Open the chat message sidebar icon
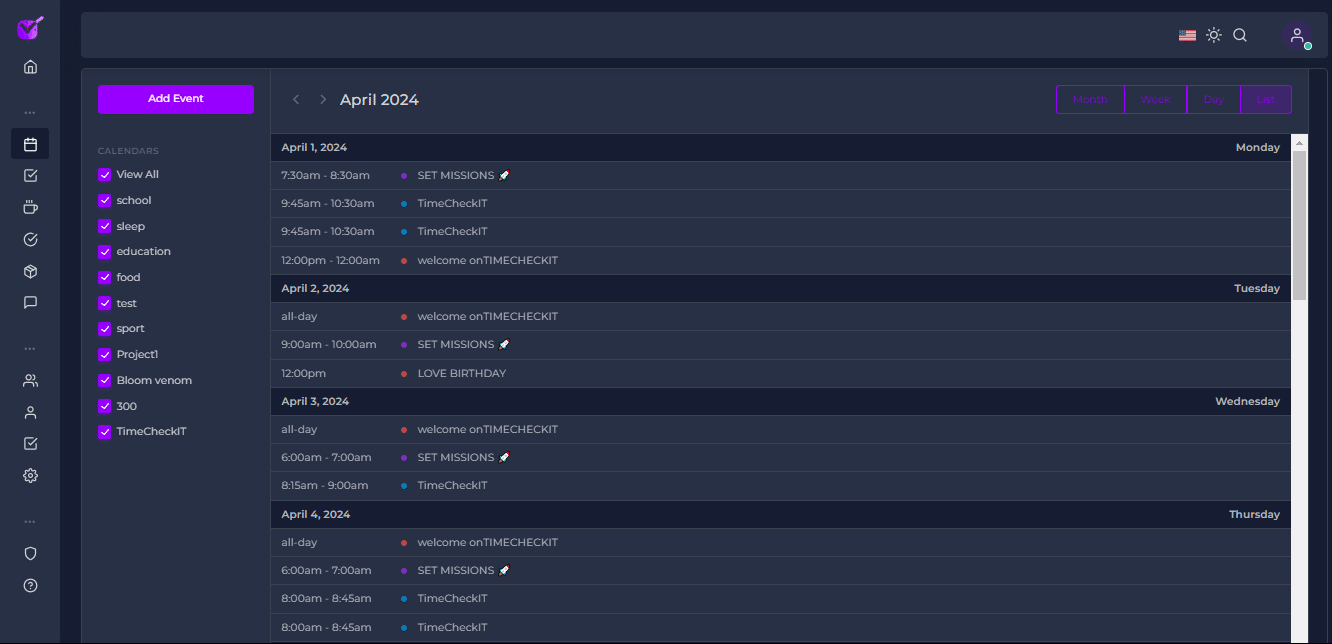The width and height of the screenshot is (1332, 644). coord(30,302)
